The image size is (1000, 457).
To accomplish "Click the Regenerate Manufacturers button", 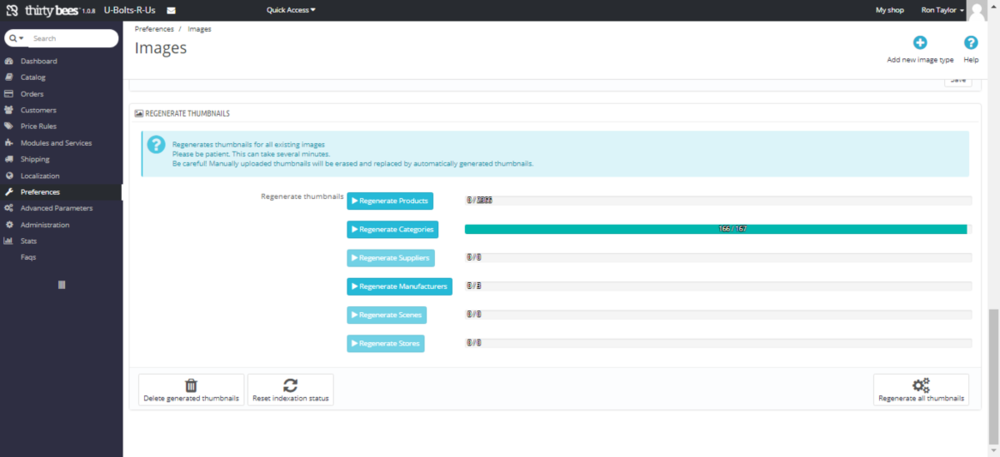I will (x=399, y=286).
